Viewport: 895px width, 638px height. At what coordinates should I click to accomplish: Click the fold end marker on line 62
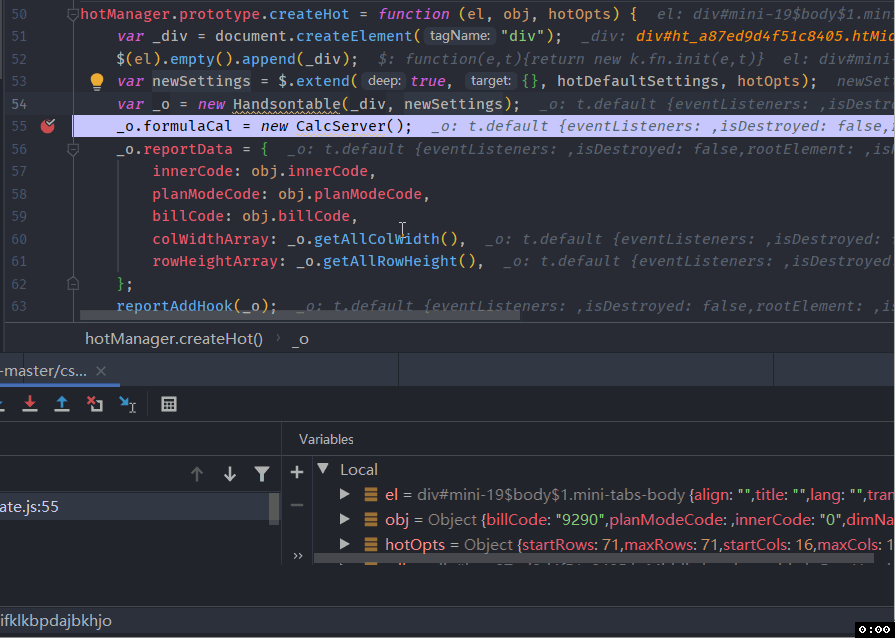click(73, 284)
